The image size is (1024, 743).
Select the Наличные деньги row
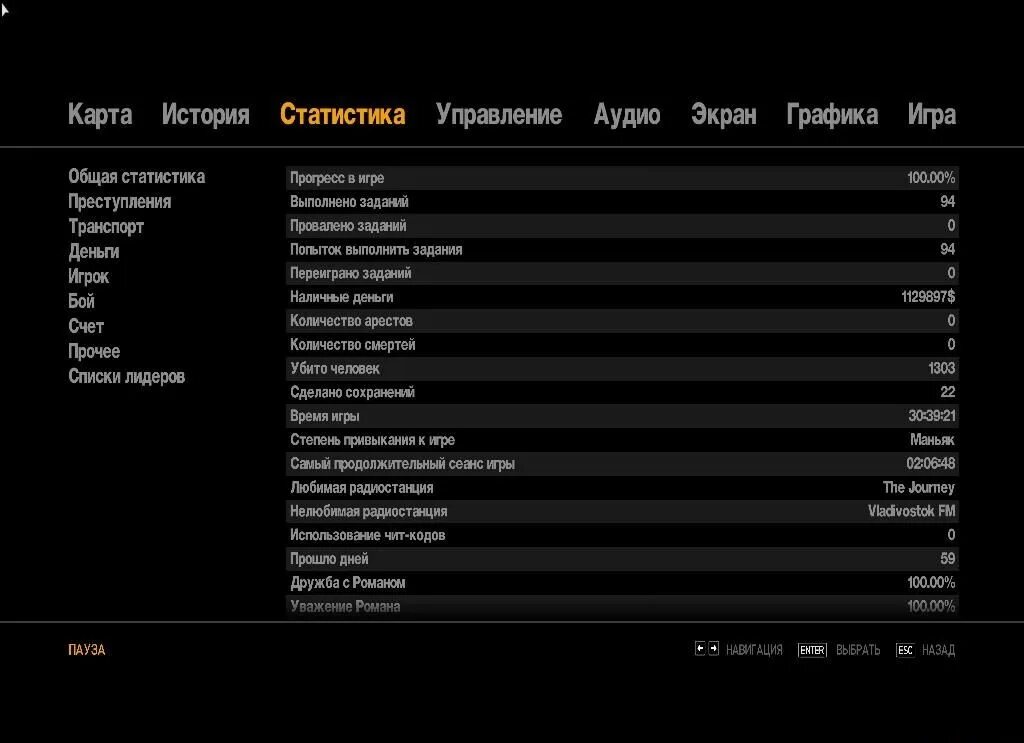pos(622,297)
